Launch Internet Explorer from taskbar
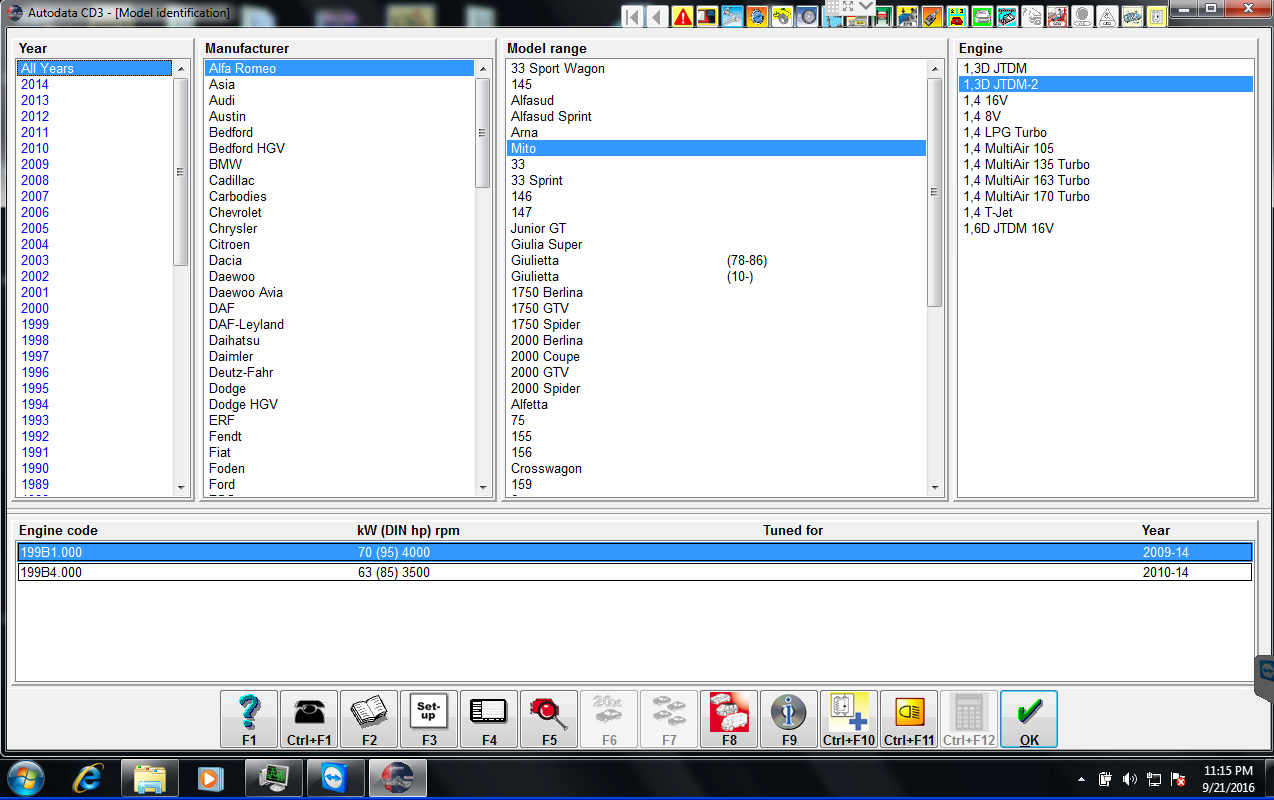 pos(90,778)
